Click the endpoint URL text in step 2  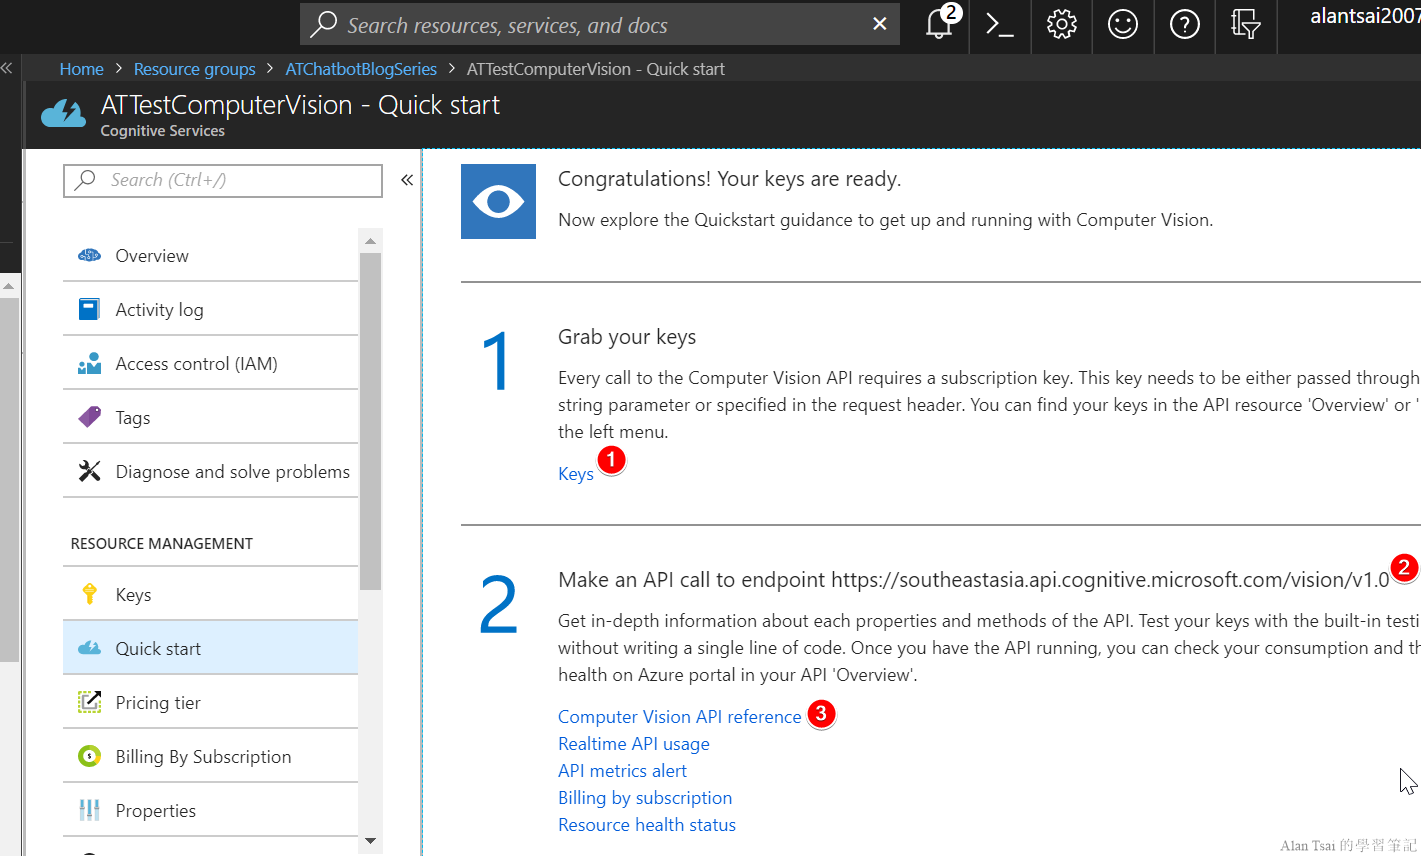click(x=1110, y=580)
